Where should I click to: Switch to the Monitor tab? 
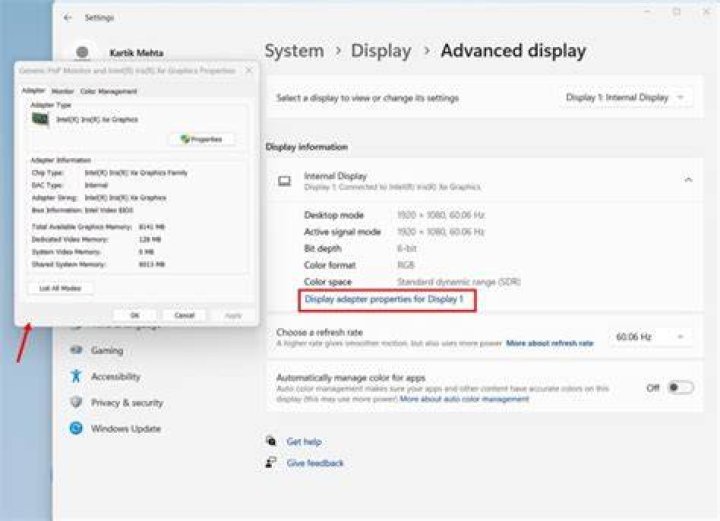point(62,91)
